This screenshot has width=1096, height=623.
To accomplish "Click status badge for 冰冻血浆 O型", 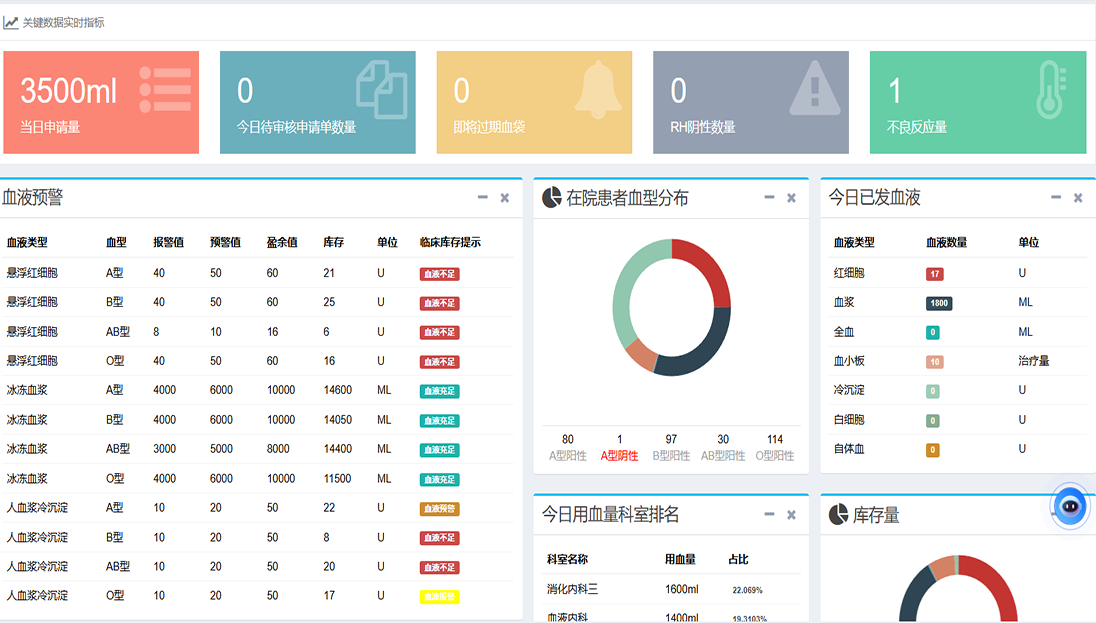I will (440, 480).
